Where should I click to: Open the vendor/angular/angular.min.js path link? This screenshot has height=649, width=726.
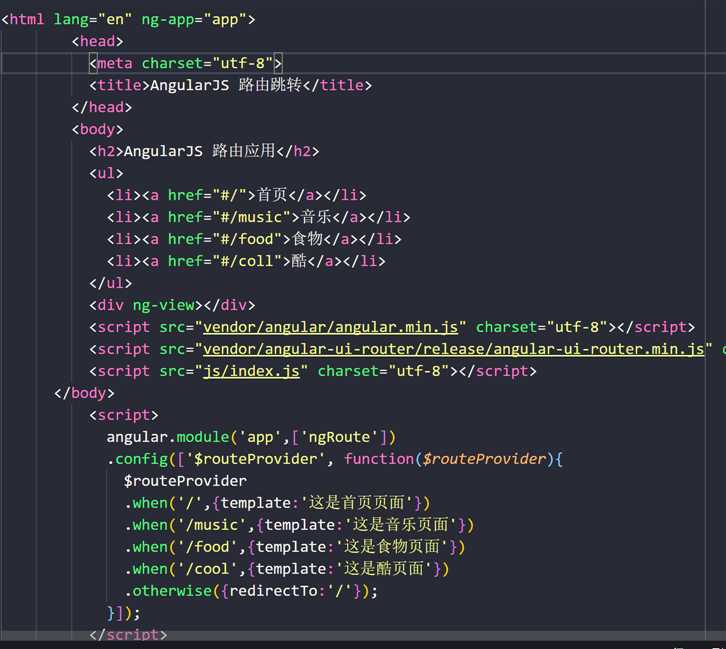[x=331, y=328]
